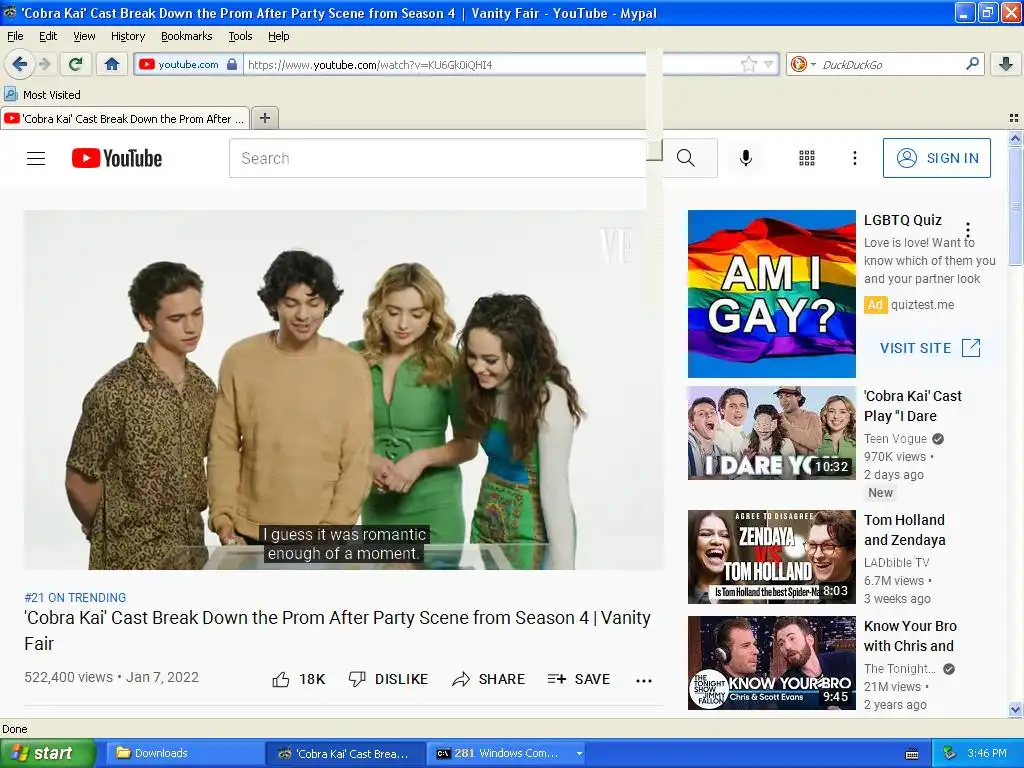Click the quiztest.me ad domain
1024x768 pixels.
click(922, 304)
